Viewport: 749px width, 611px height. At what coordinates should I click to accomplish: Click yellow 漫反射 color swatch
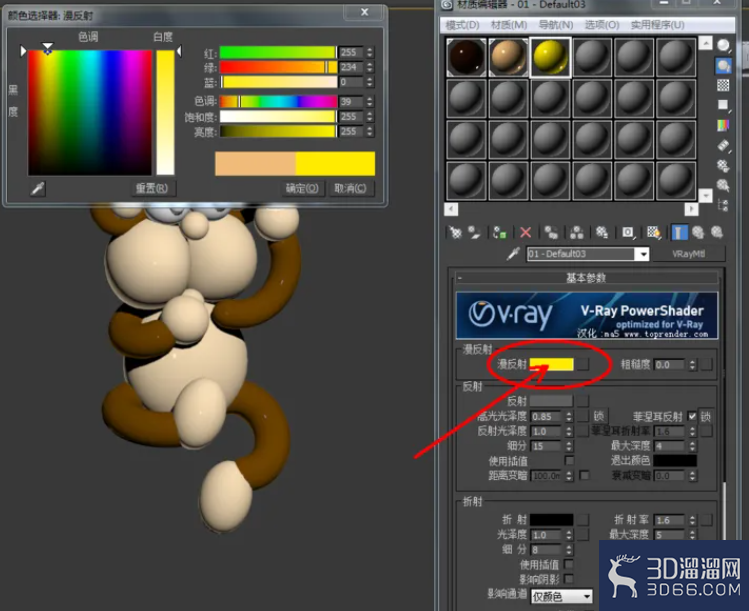click(x=551, y=364)
